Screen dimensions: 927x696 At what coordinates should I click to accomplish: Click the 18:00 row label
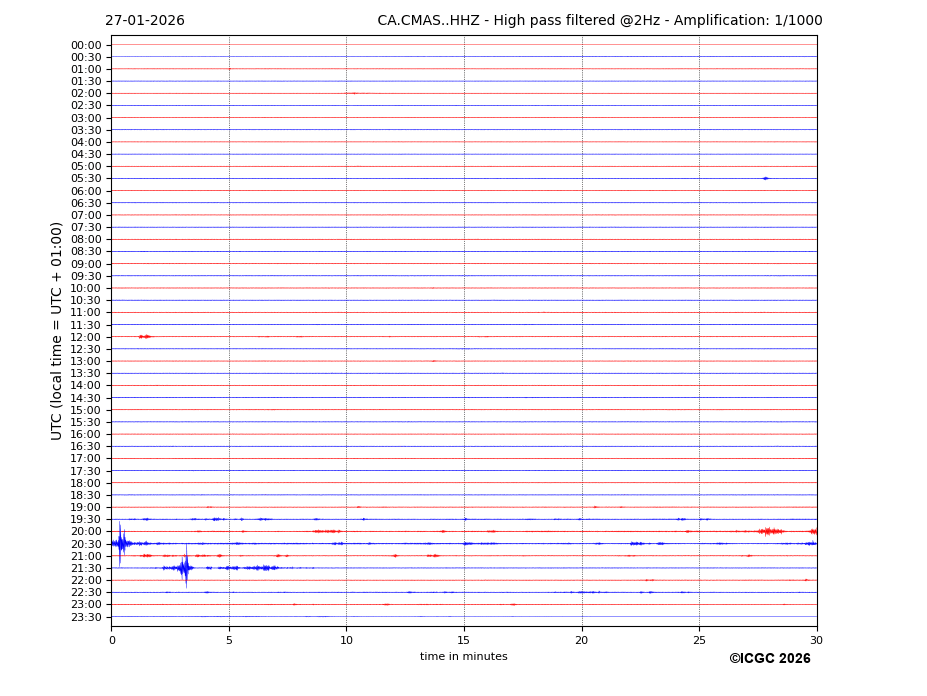[86, 483]
